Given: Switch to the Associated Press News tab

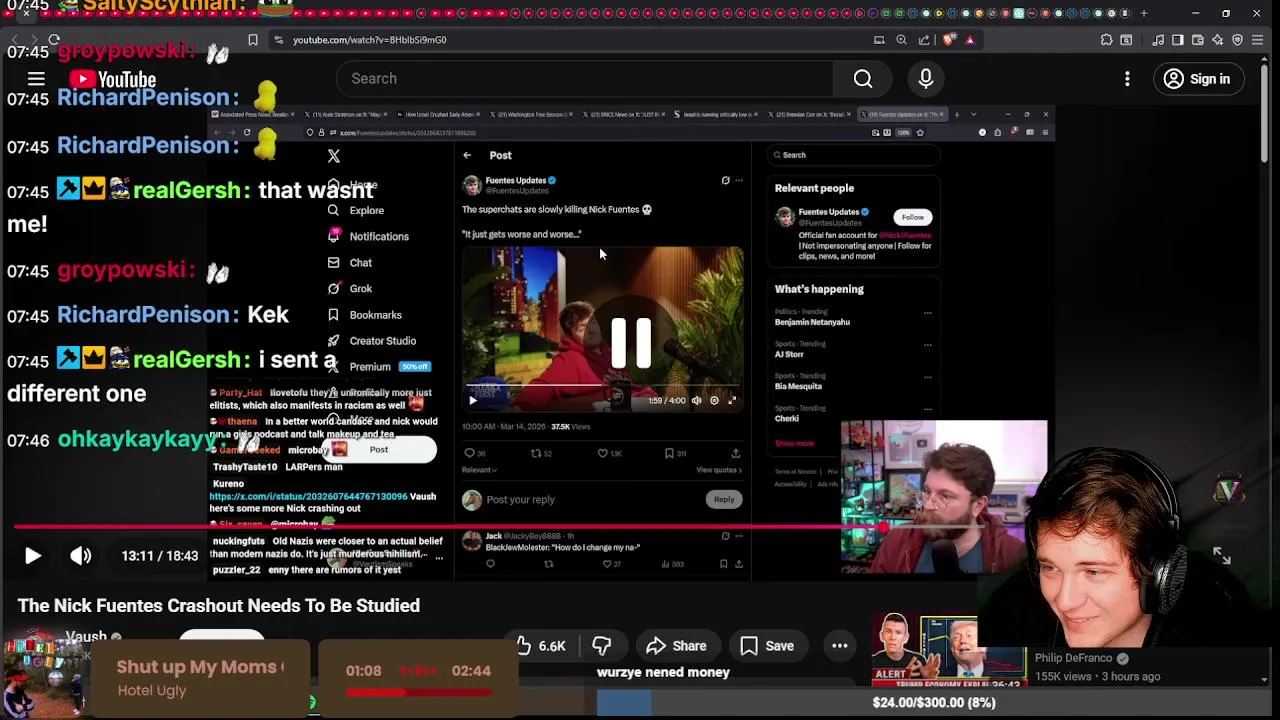Looking at the screenshot, I should [x=252, y=114].
